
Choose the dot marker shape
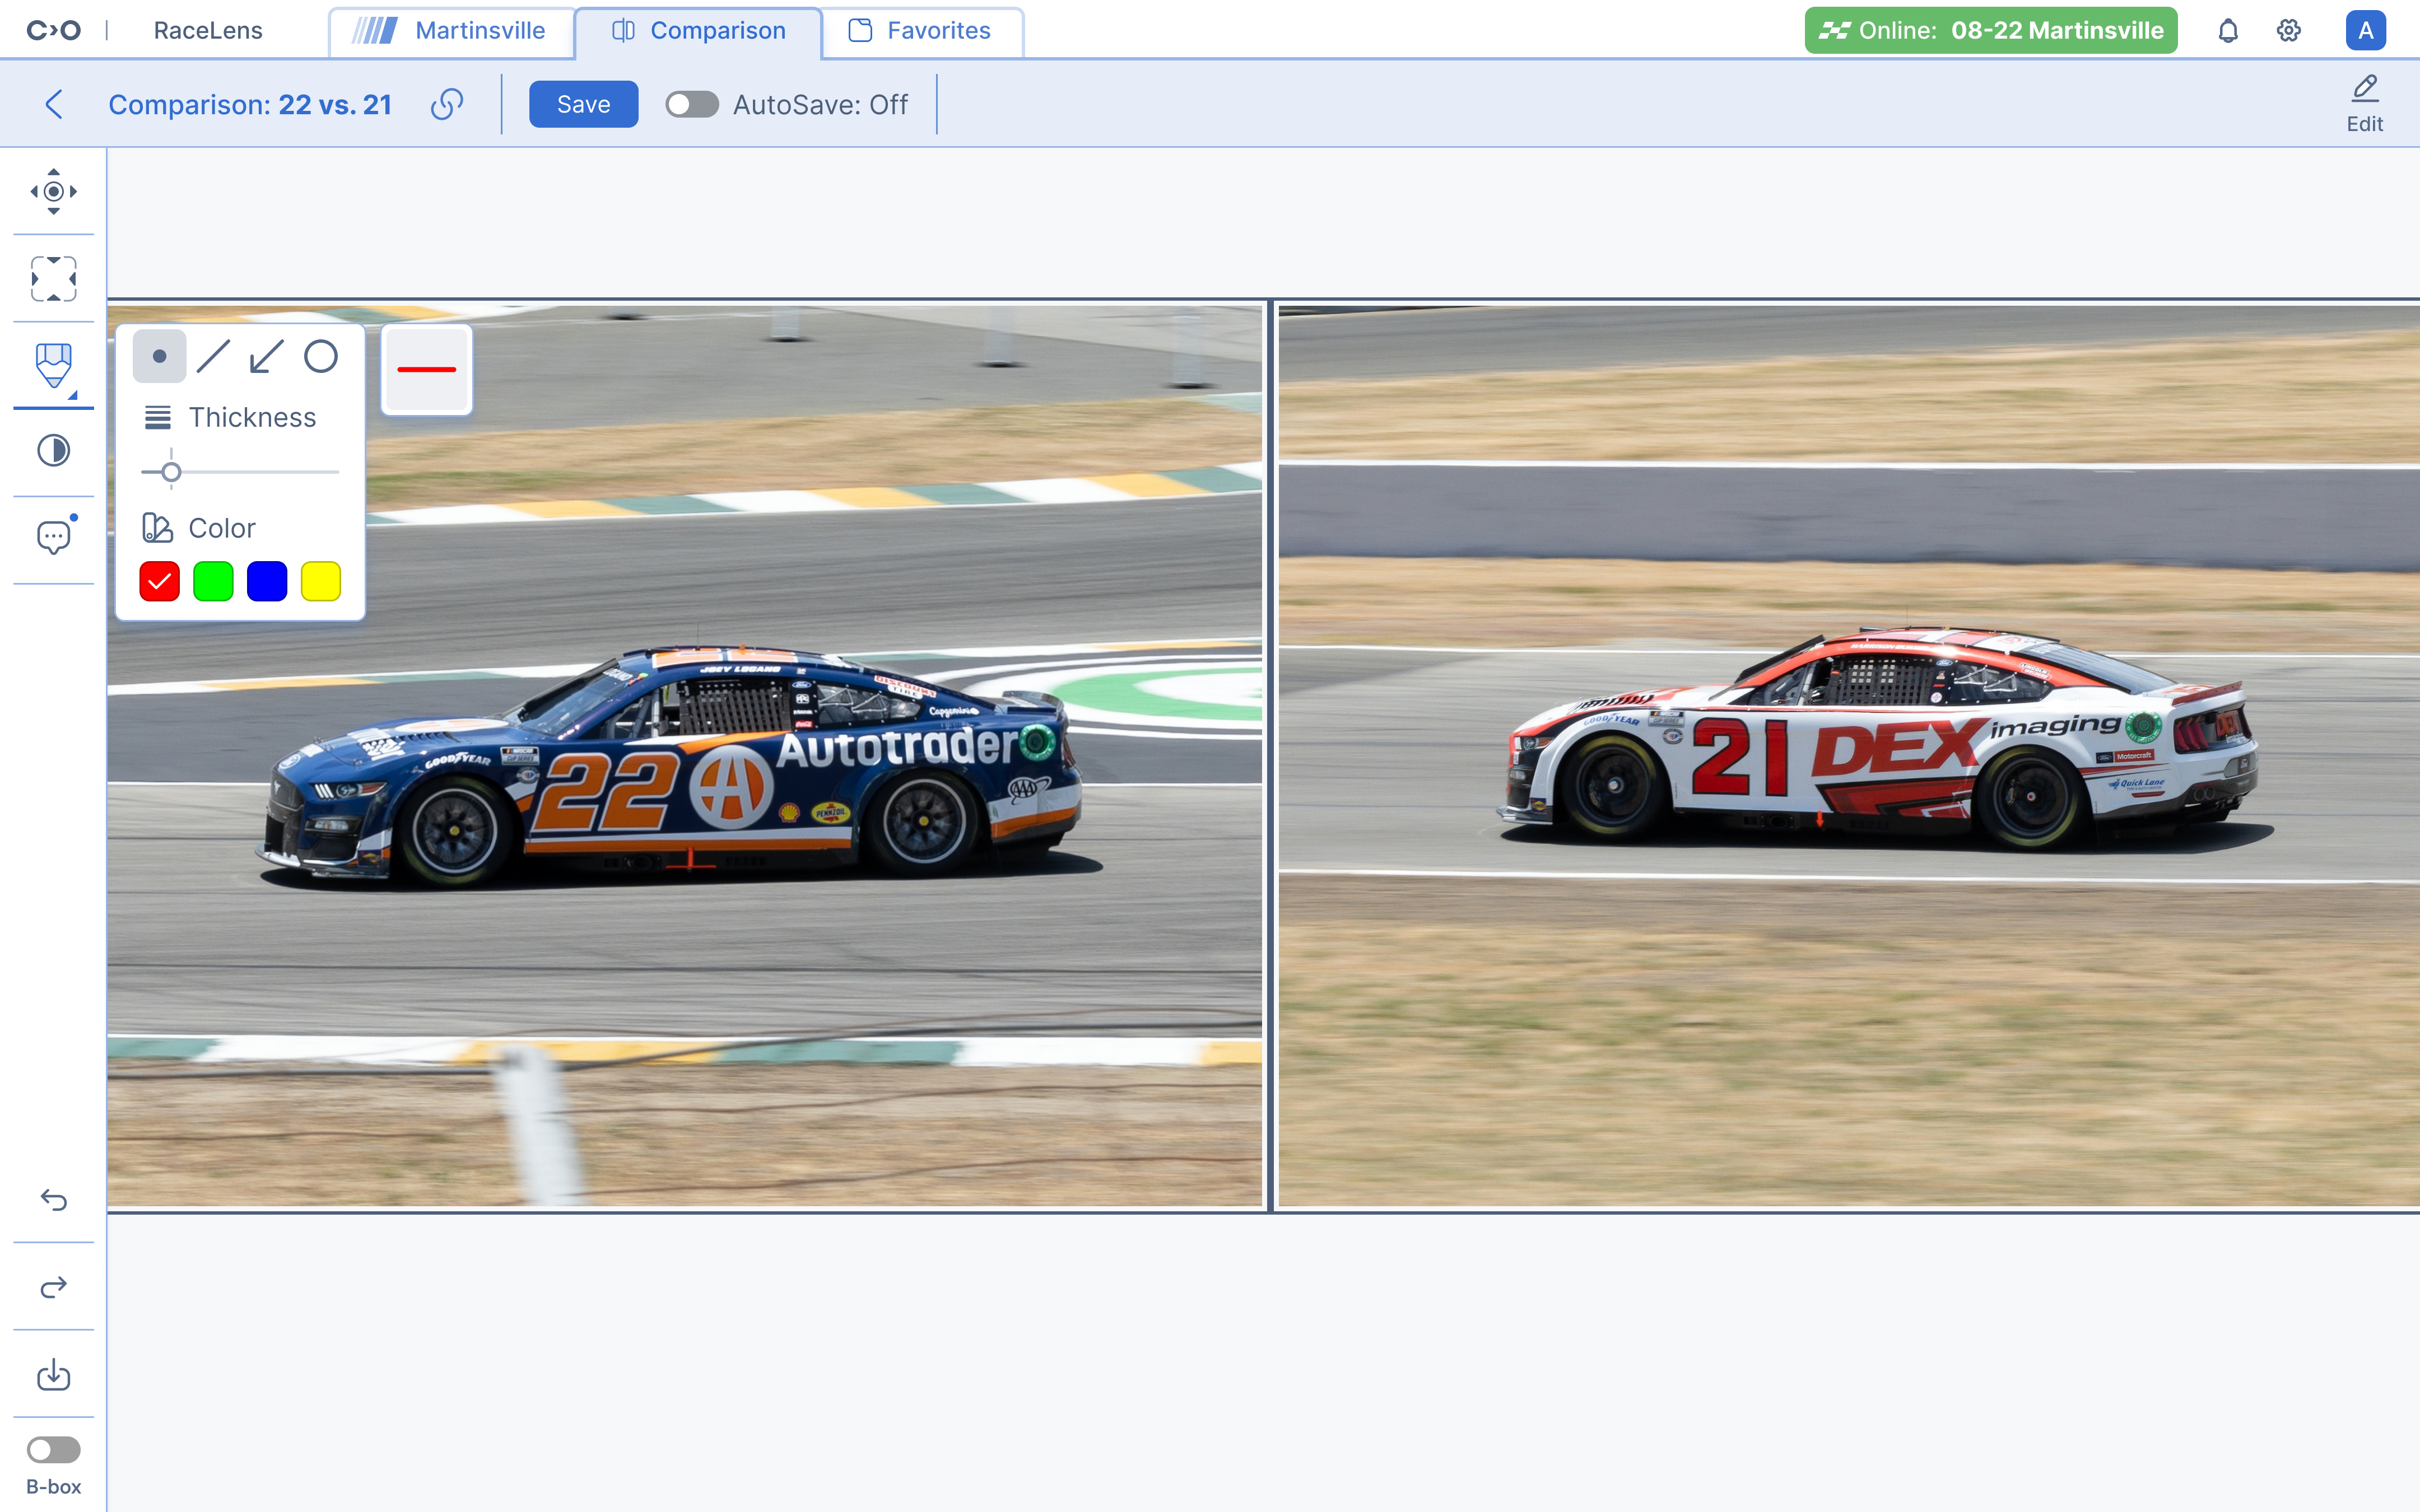159,356
